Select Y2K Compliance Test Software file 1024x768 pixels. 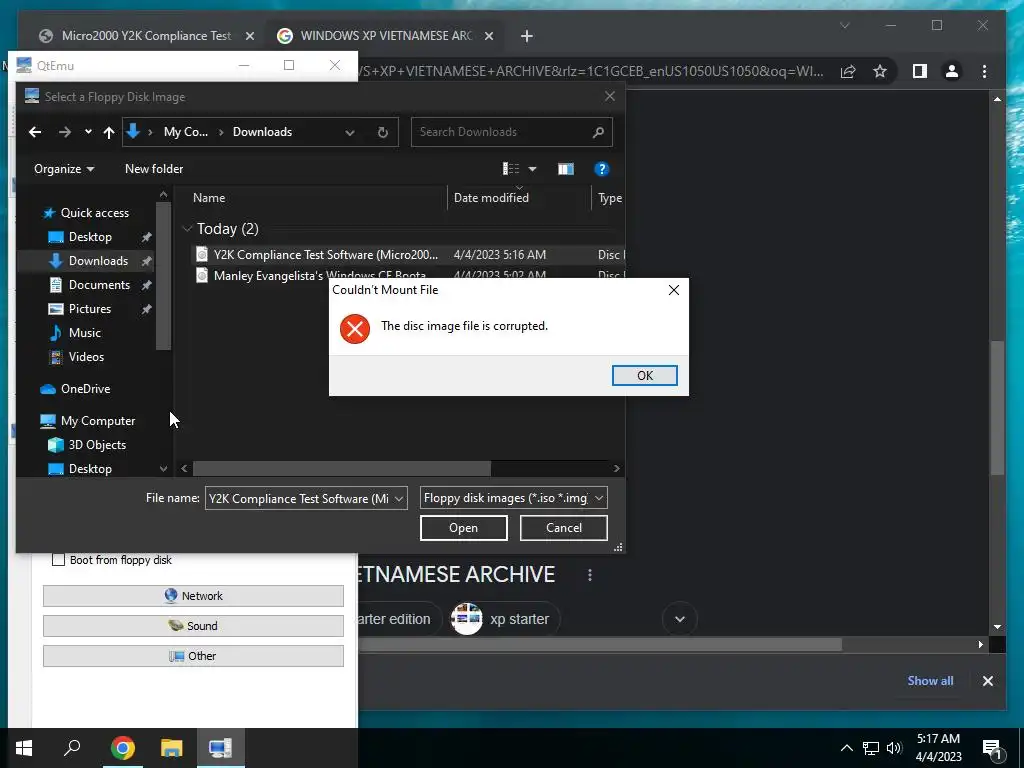coord(326,255)
